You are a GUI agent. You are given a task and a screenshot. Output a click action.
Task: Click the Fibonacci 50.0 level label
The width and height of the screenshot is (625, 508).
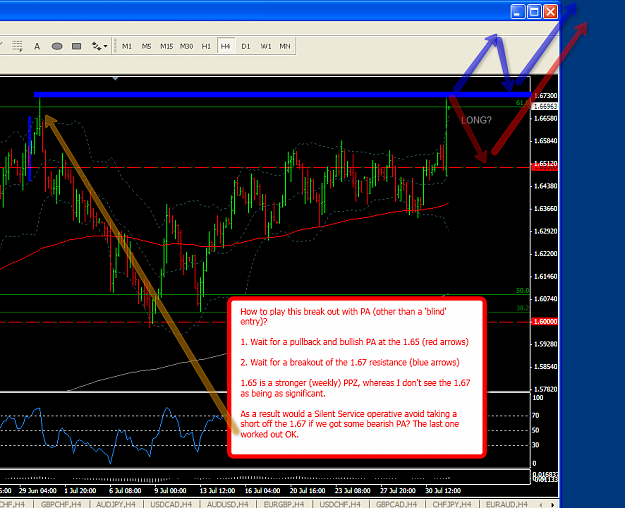pos(523,291)
